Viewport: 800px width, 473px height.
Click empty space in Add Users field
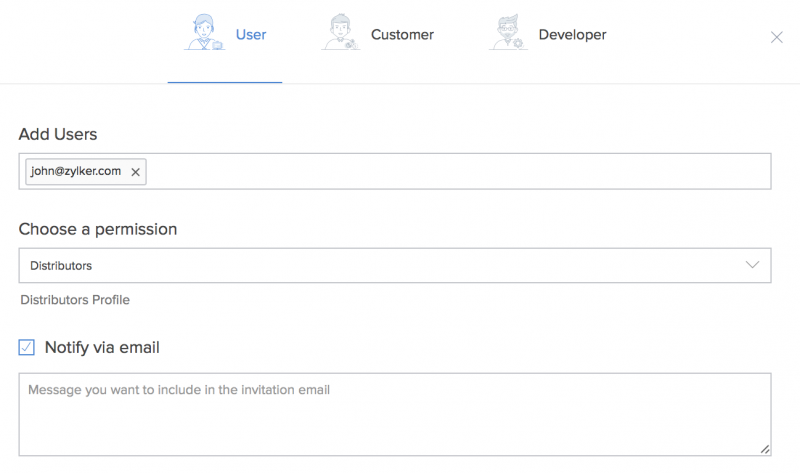tap(450, 172)
